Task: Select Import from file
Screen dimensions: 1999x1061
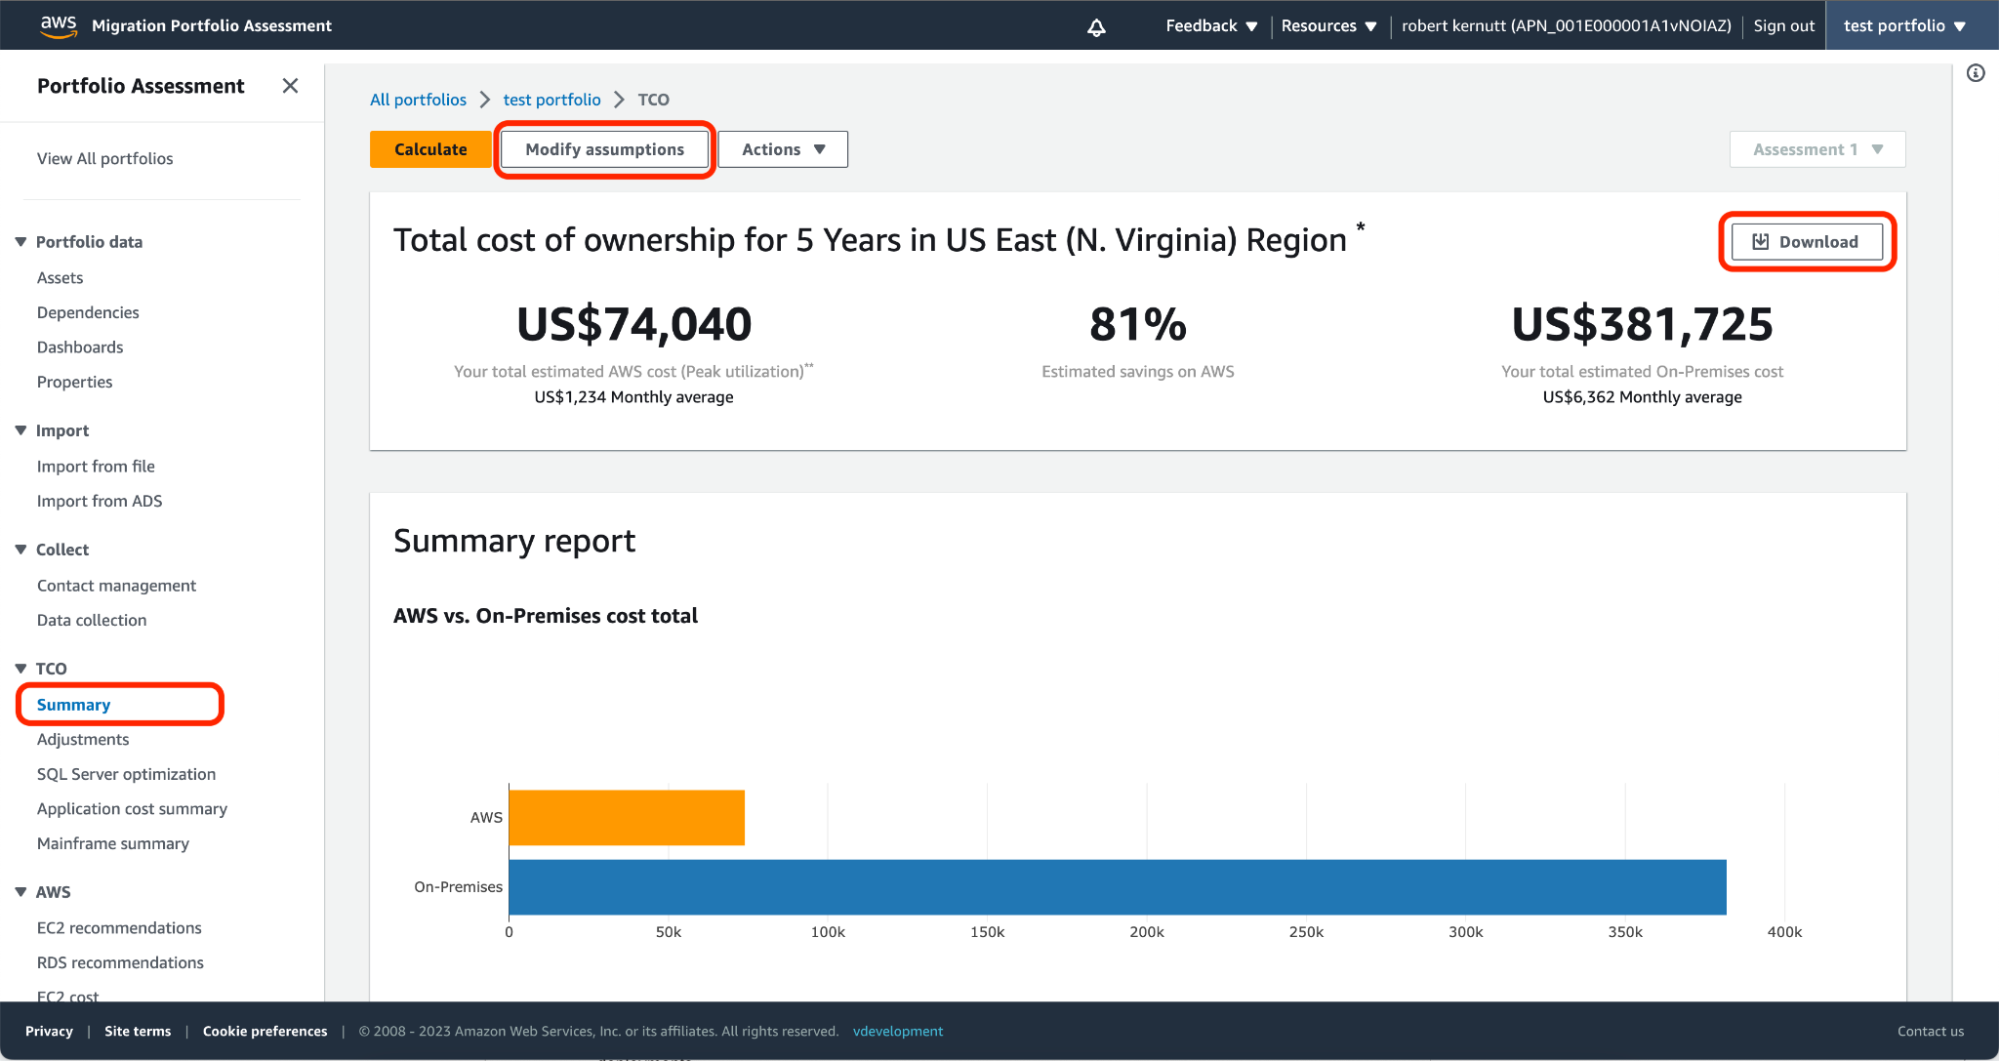Action: [x=96, y=467]
